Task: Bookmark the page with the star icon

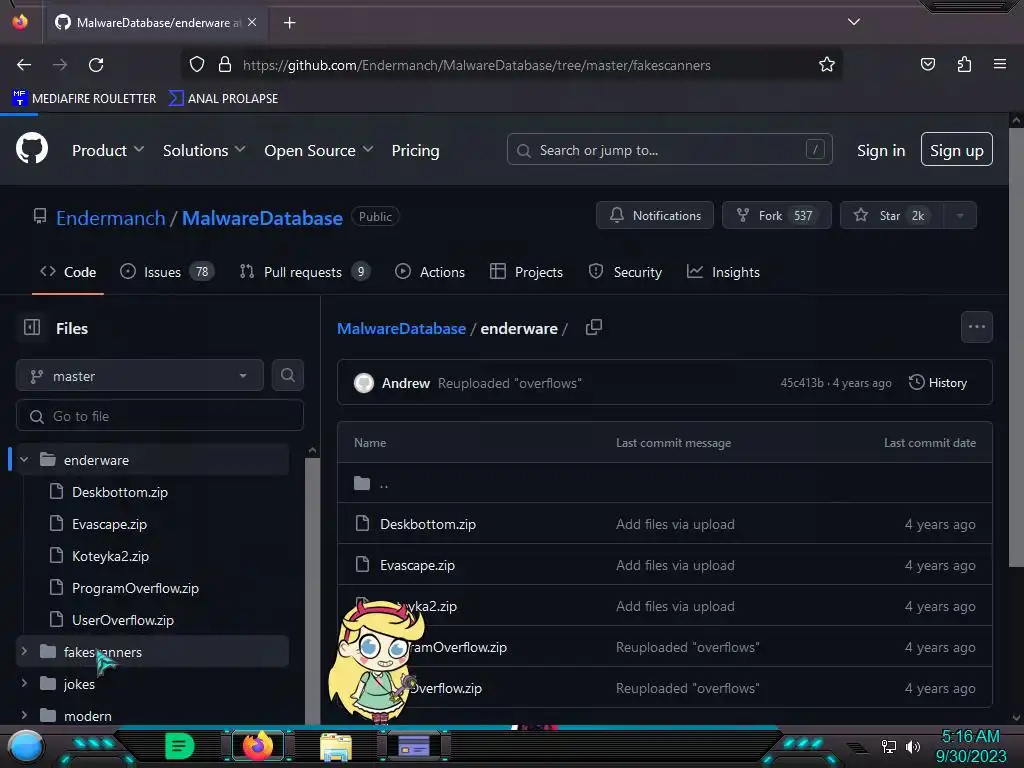Action: coord(827,65)
